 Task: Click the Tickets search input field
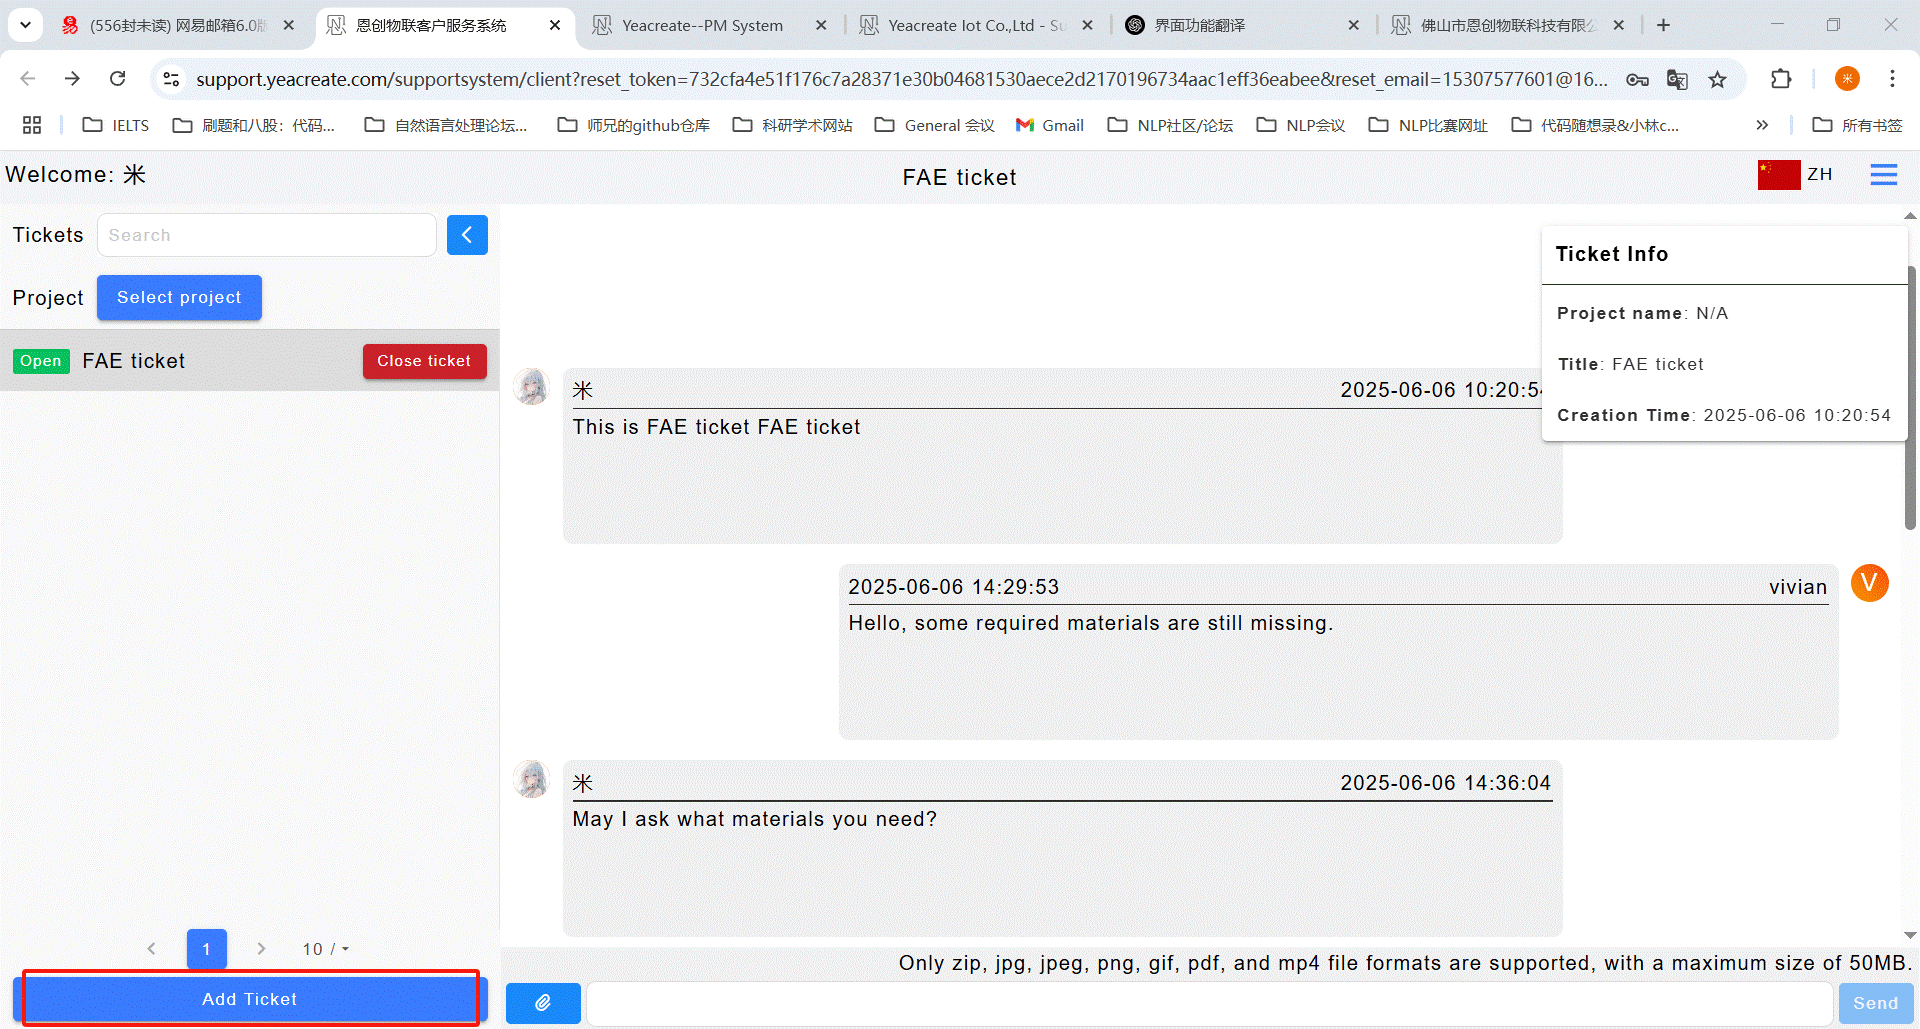(266, 235)
